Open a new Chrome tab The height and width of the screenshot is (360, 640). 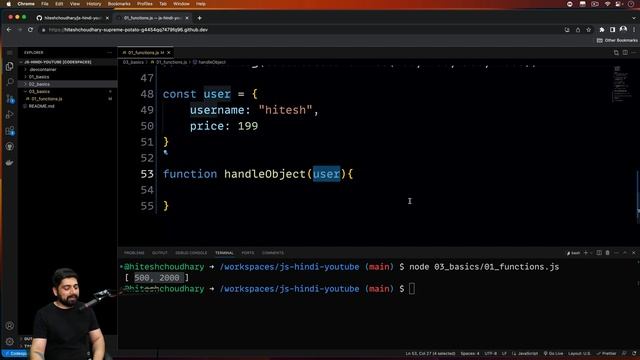[199, 18]
